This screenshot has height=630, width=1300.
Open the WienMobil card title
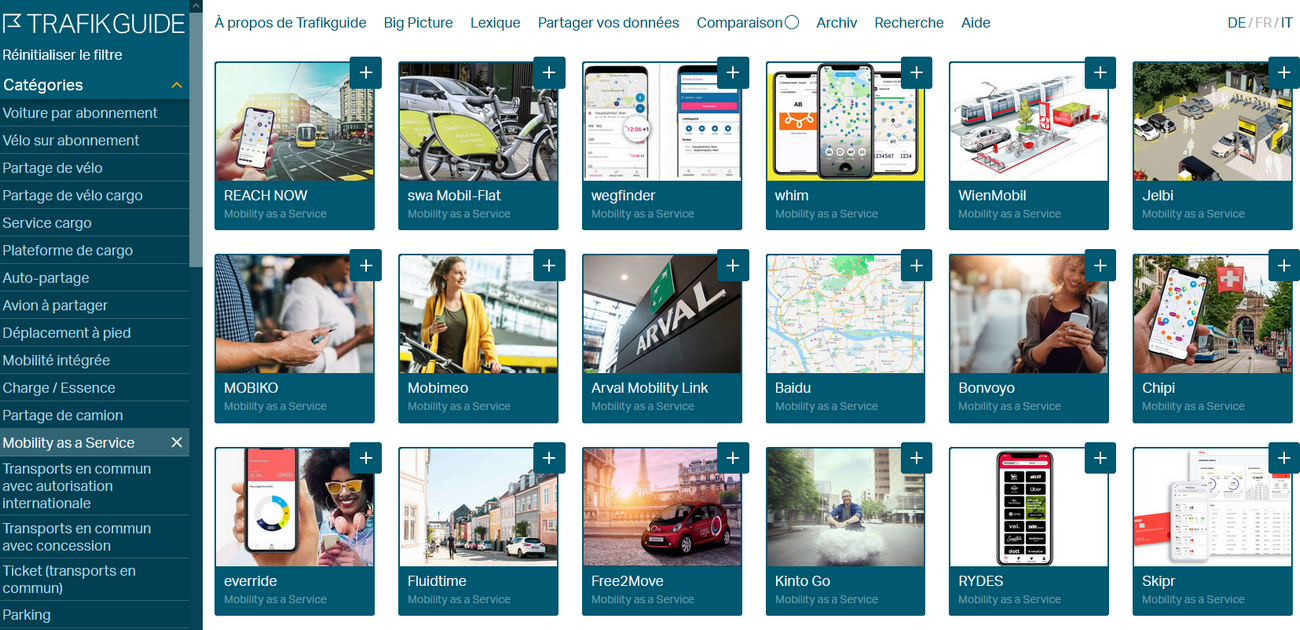[x=992, y=195]
